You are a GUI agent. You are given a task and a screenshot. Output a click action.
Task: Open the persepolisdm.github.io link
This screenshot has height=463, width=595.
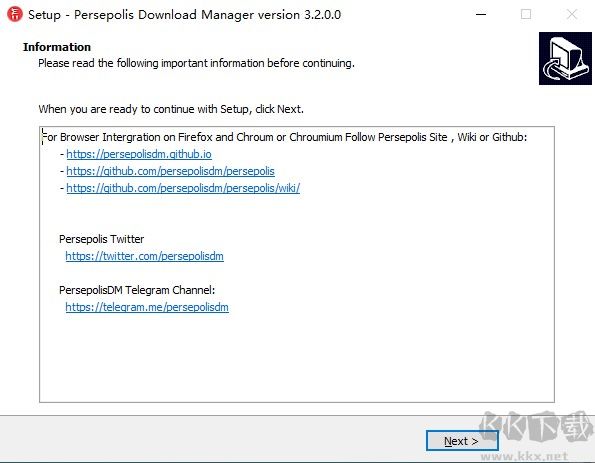[x=139, y=154]
